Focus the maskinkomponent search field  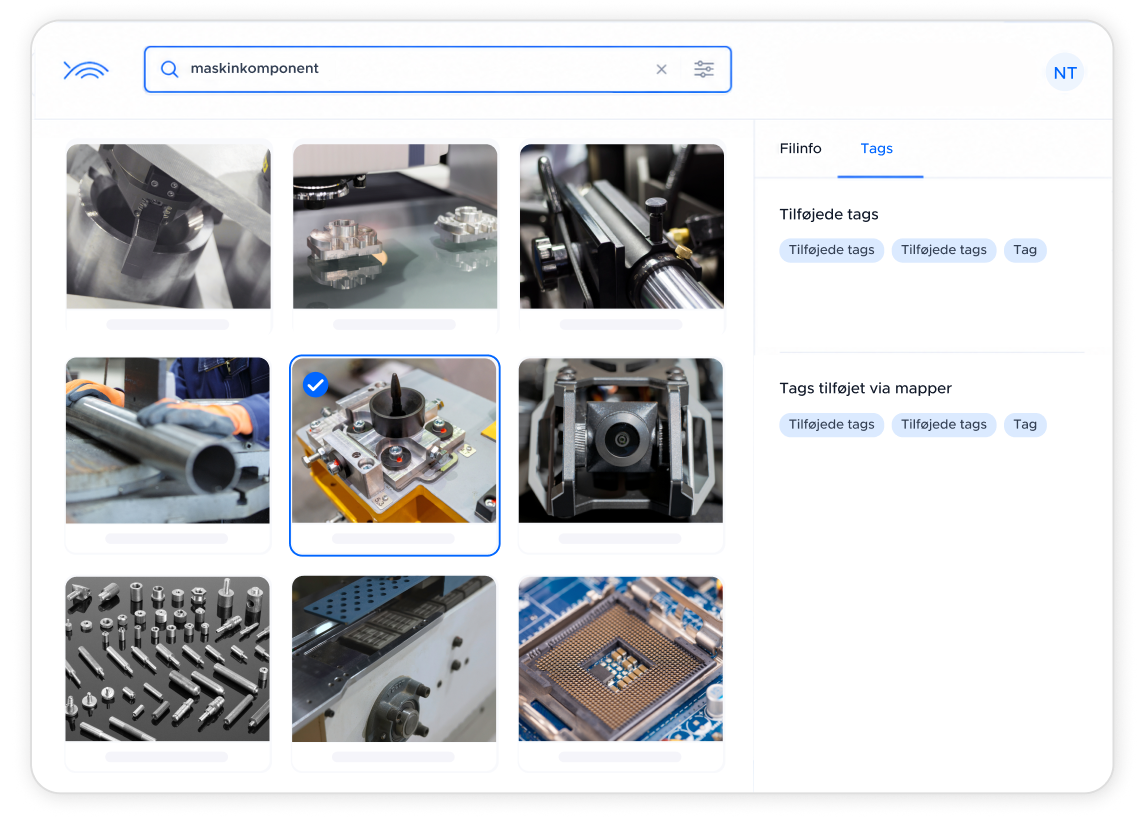click(x=416, y=69)
